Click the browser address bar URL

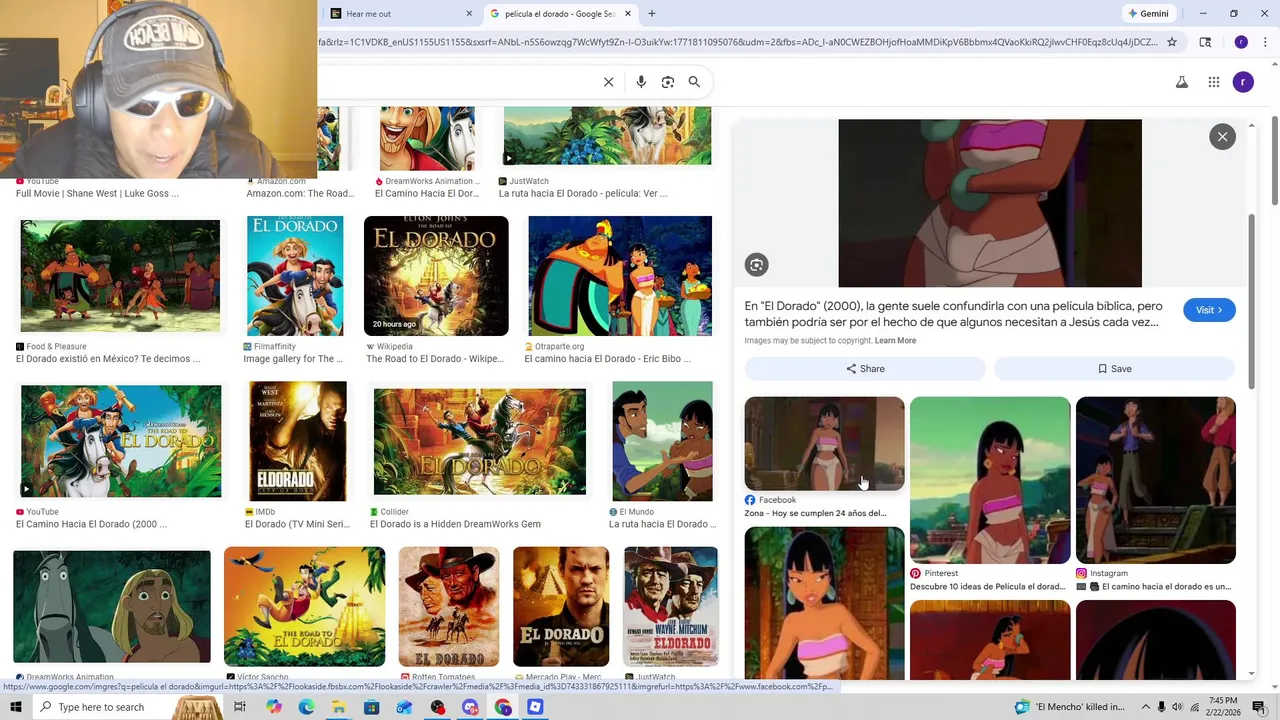[x=738, y=42]
